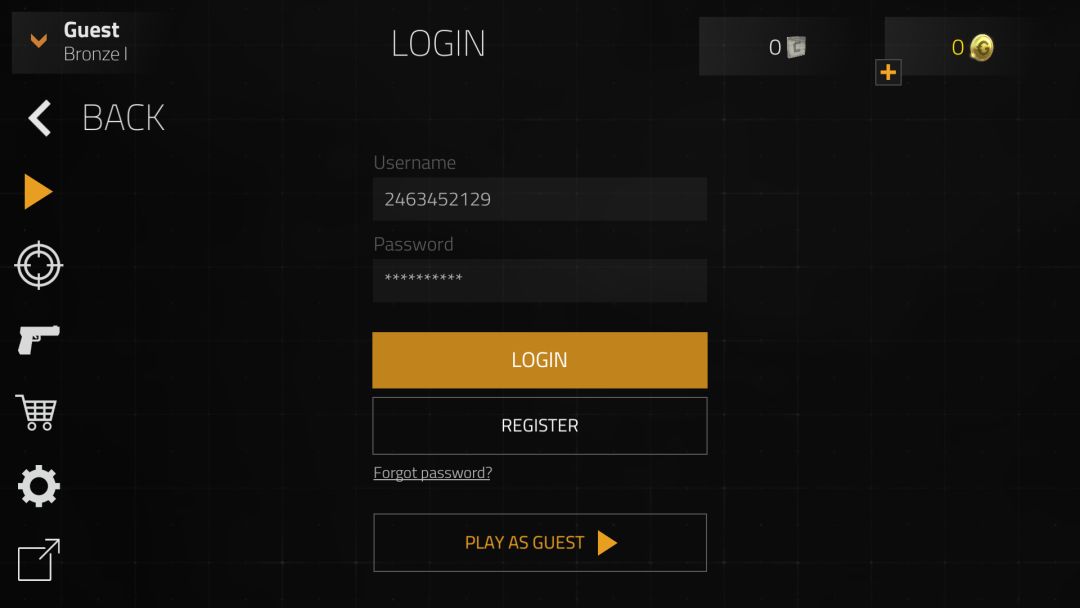
Task: Click PLAY AS GUEST button
Action: [x=539, y=543]
